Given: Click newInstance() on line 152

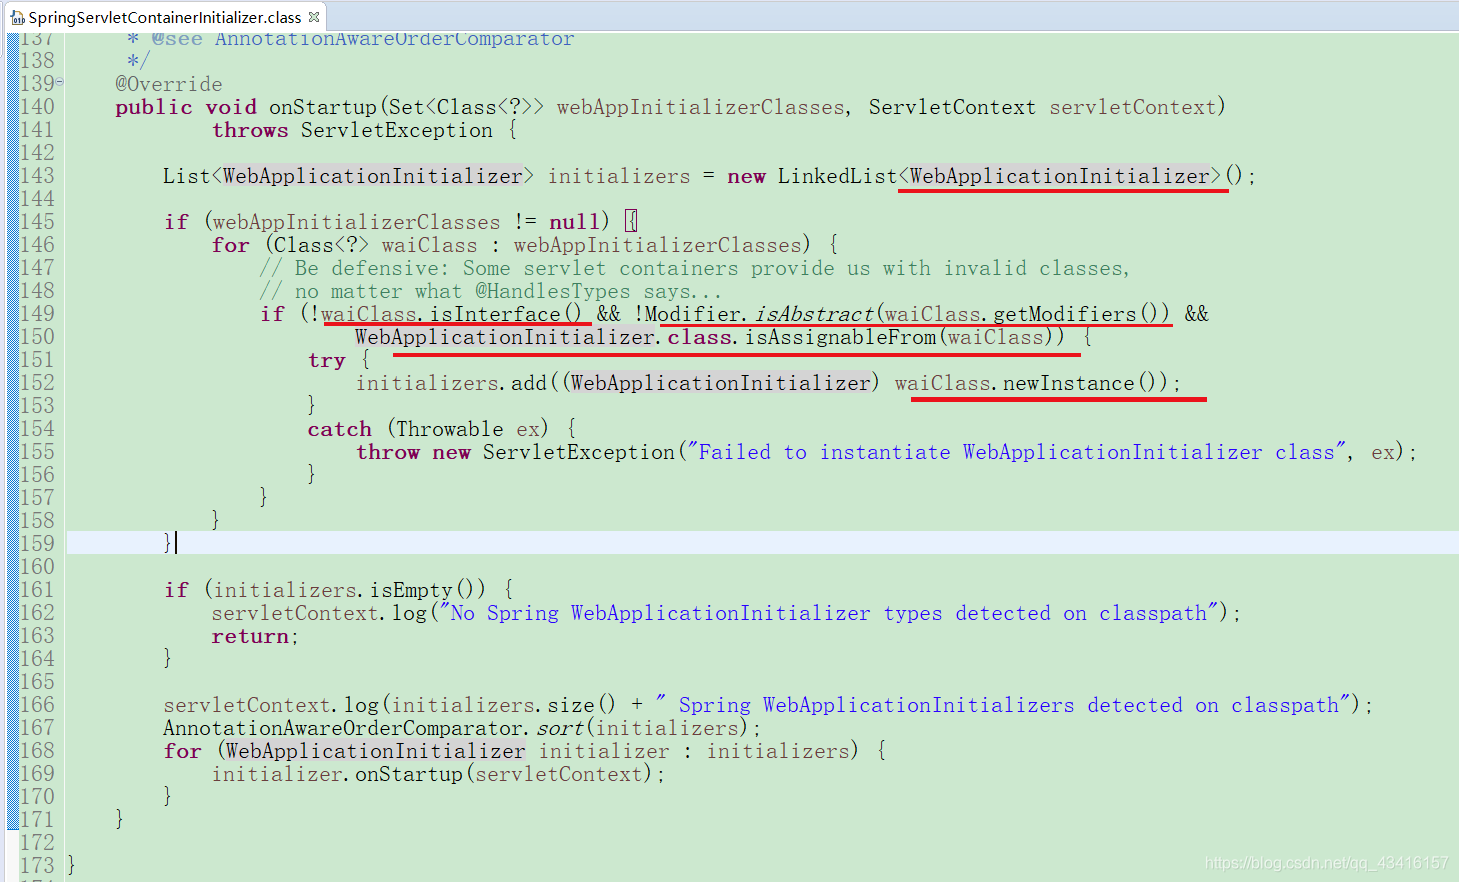Looking at the screenshot, I should 1085,383.
